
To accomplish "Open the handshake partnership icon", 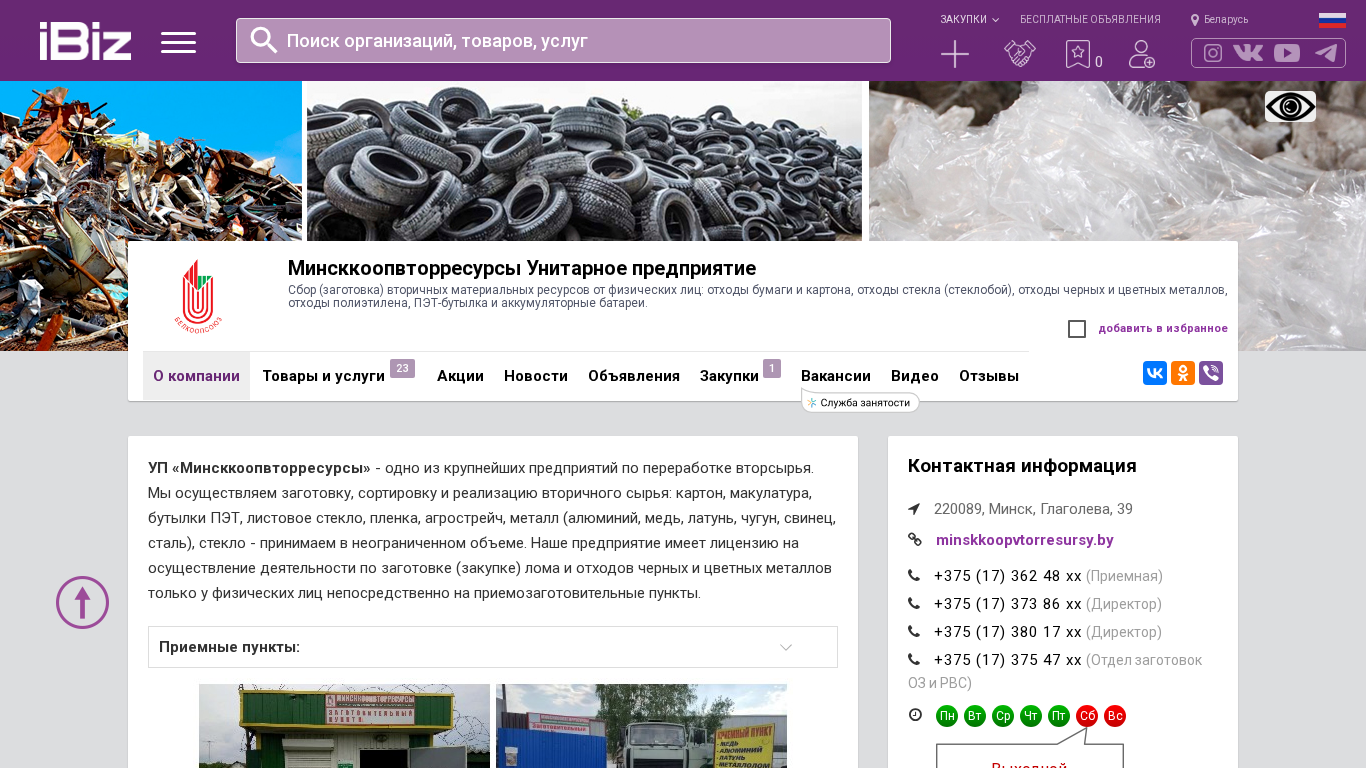I will click(1020, 54).
